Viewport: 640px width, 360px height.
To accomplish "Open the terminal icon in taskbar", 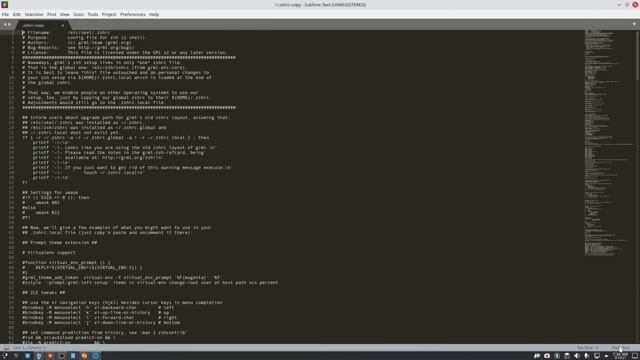I will click(62, 356).
